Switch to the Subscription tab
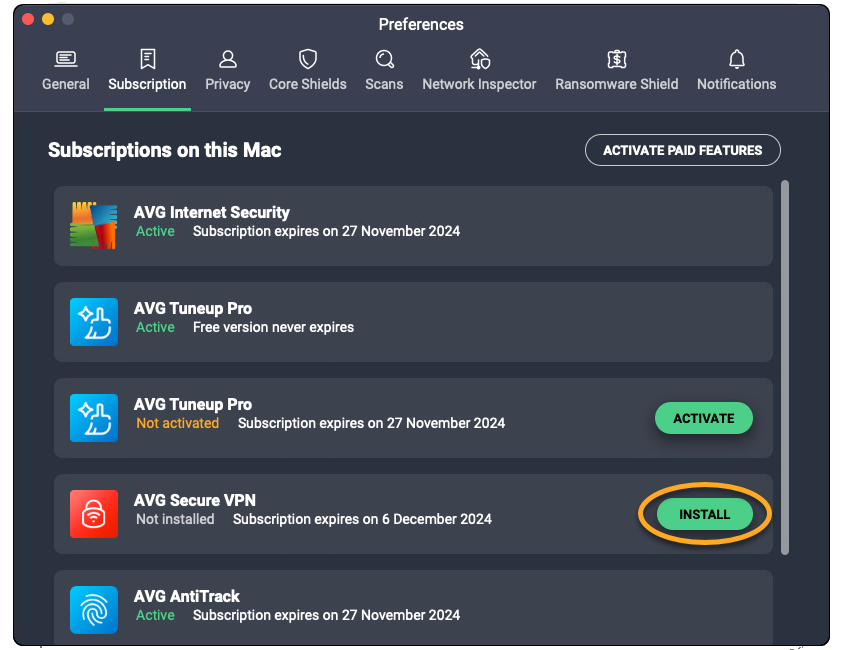Viewport: 844px width, 650px height. point(147,84)
